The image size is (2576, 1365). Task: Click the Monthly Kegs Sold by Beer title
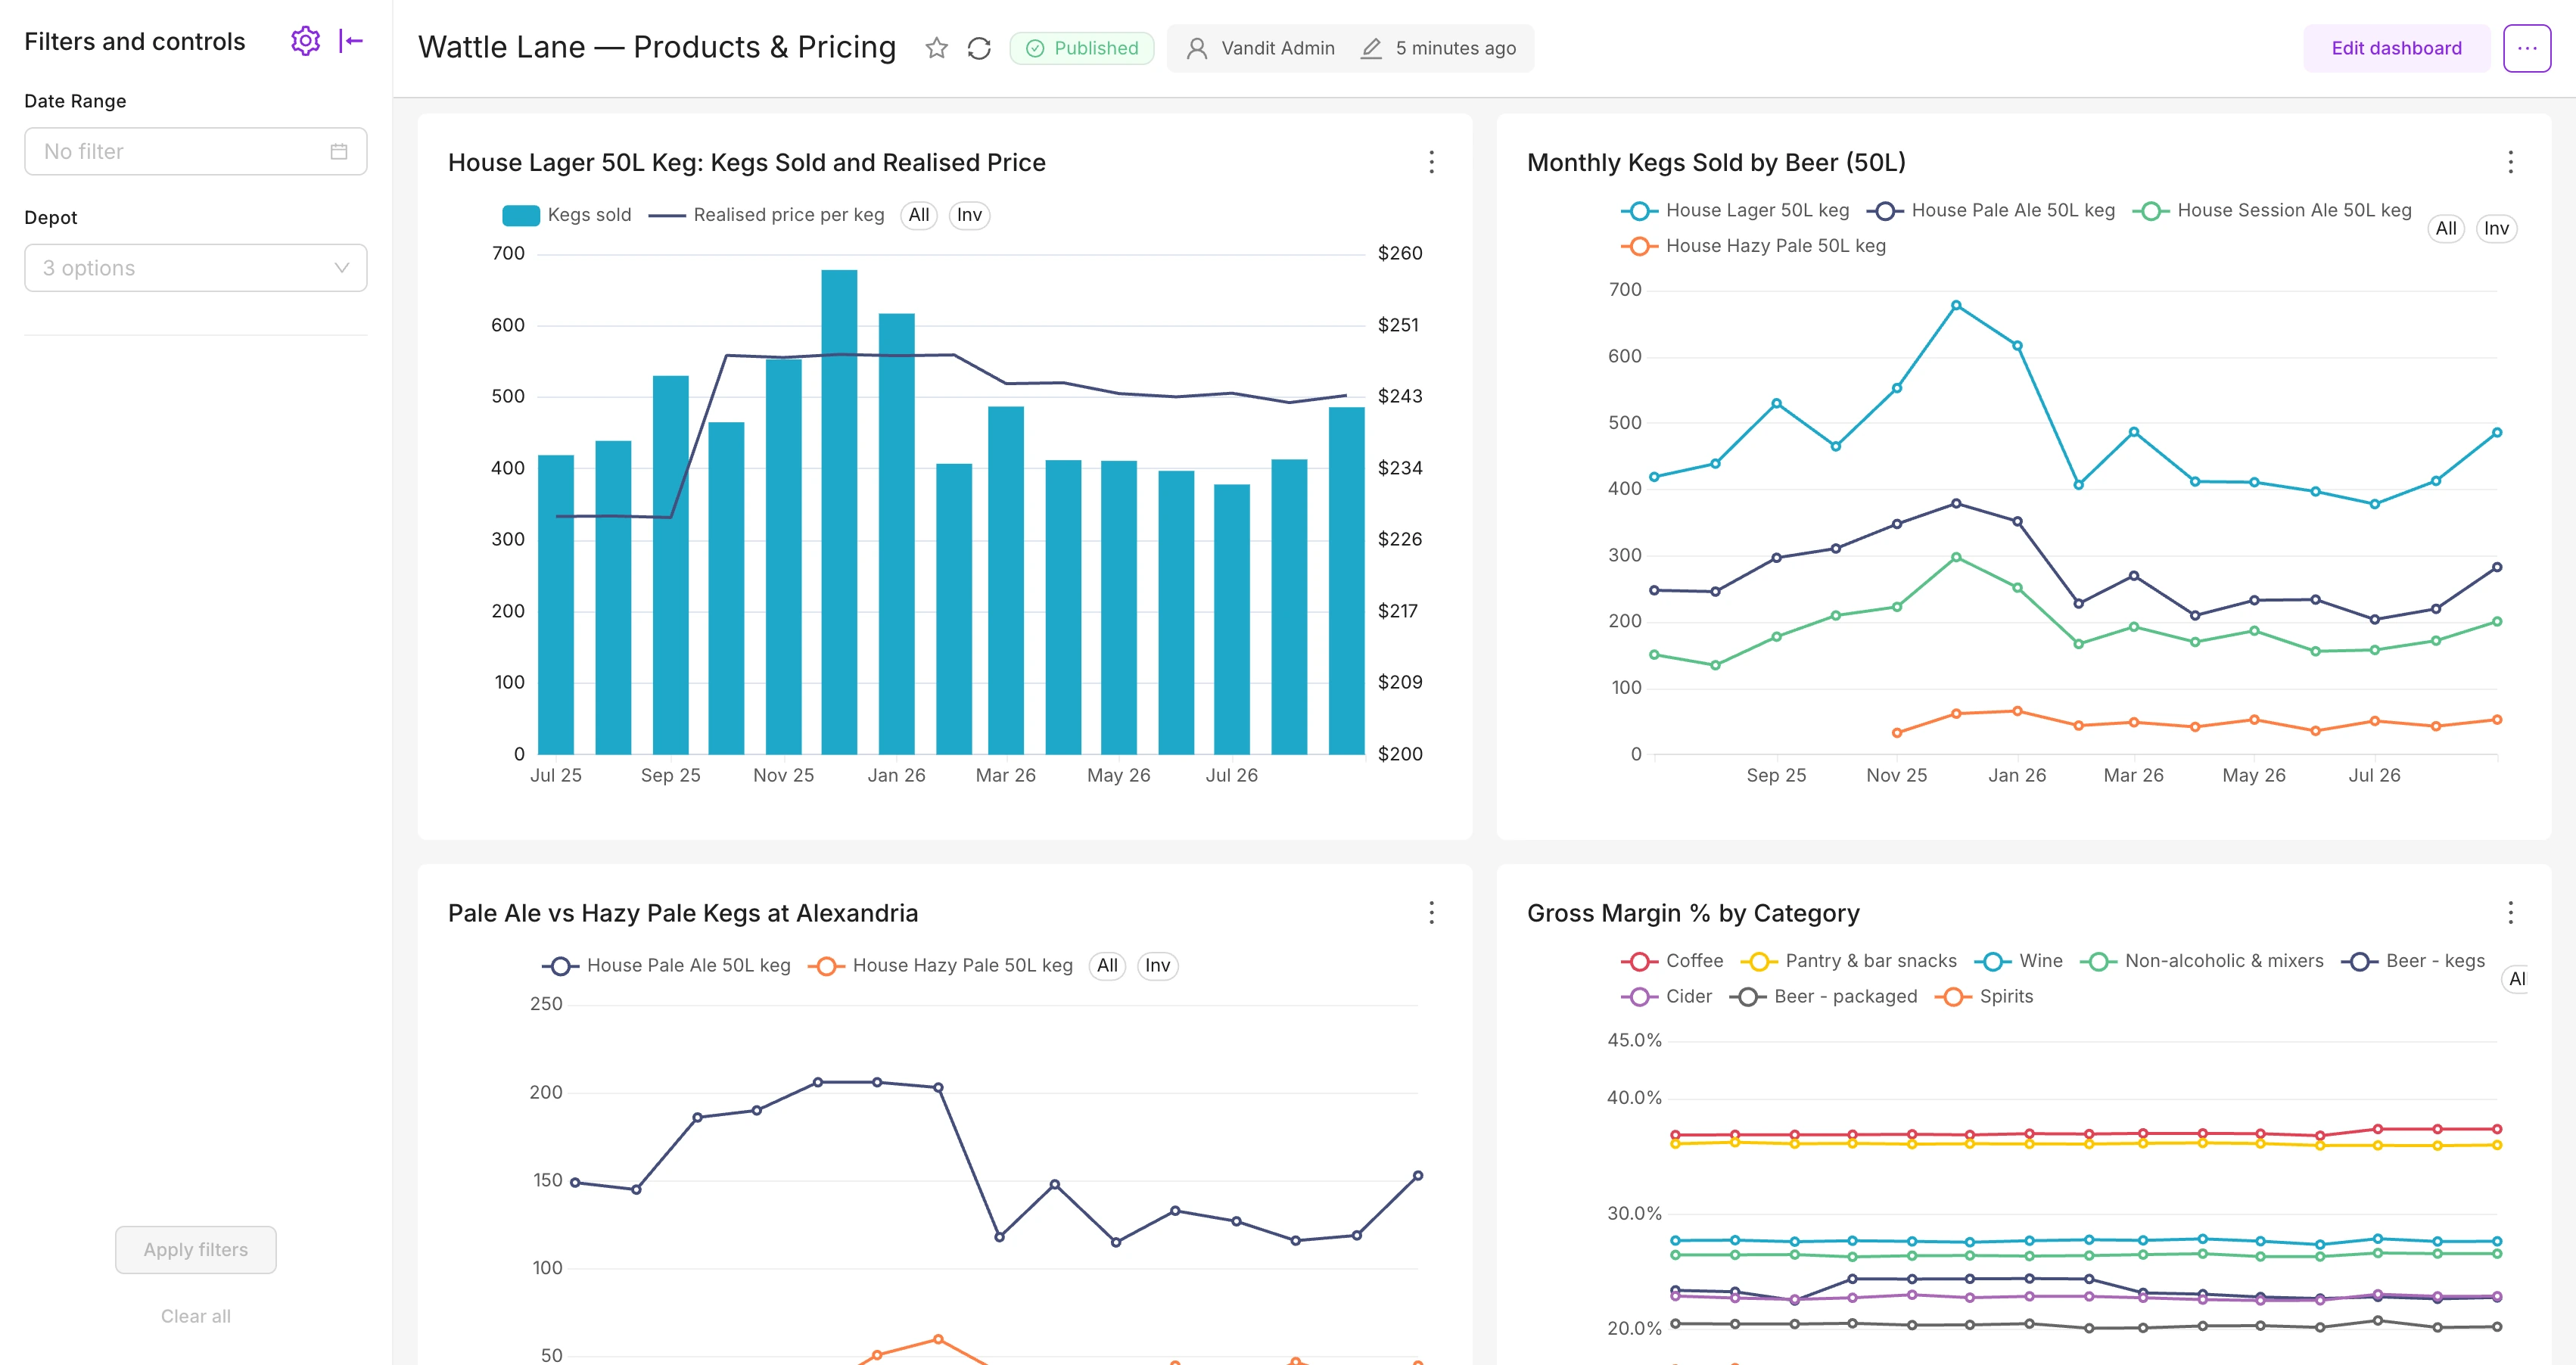[x=1716, y=162]
